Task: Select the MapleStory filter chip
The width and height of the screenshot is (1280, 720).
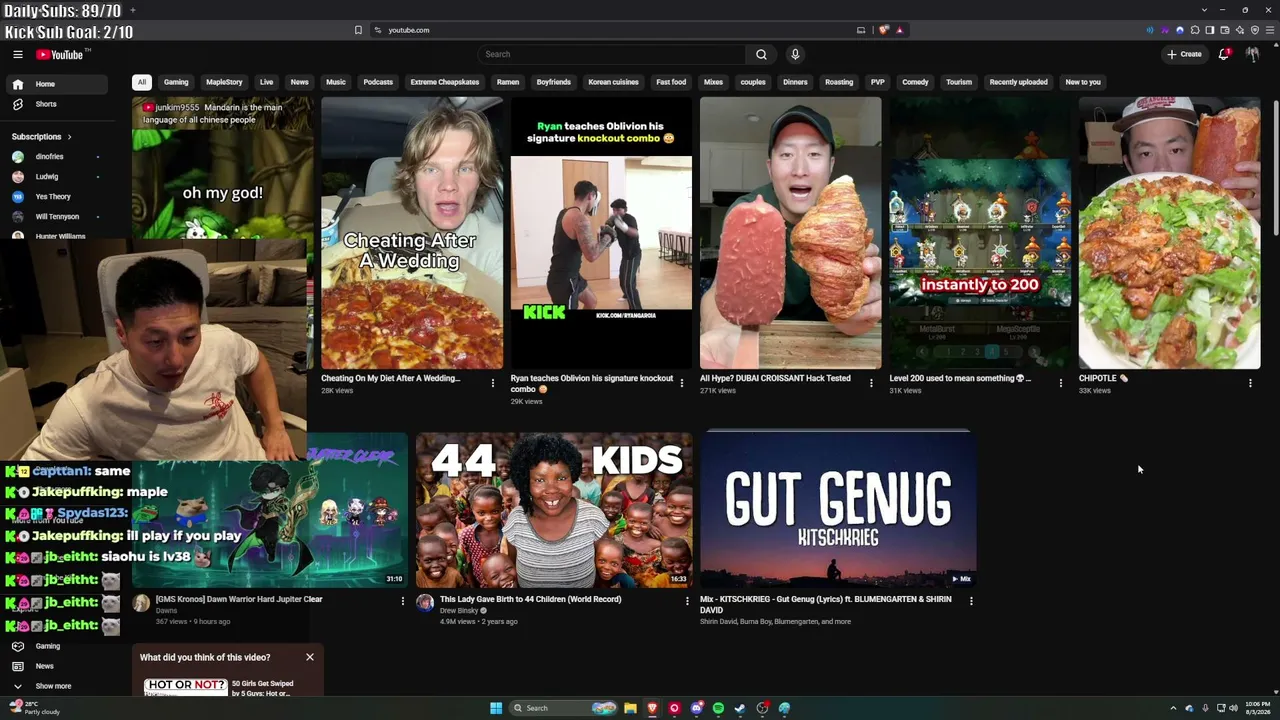Action: click(x=224, y=82)
